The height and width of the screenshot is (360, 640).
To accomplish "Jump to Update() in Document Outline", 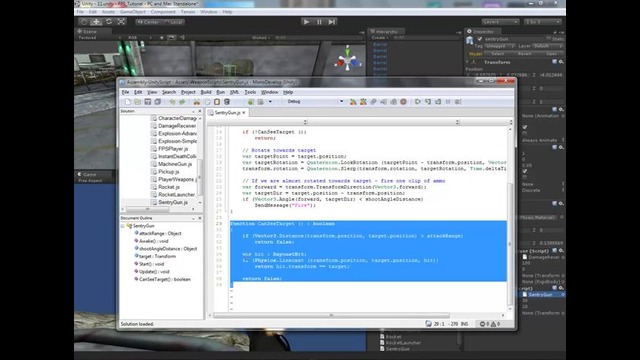I will 154,272.
